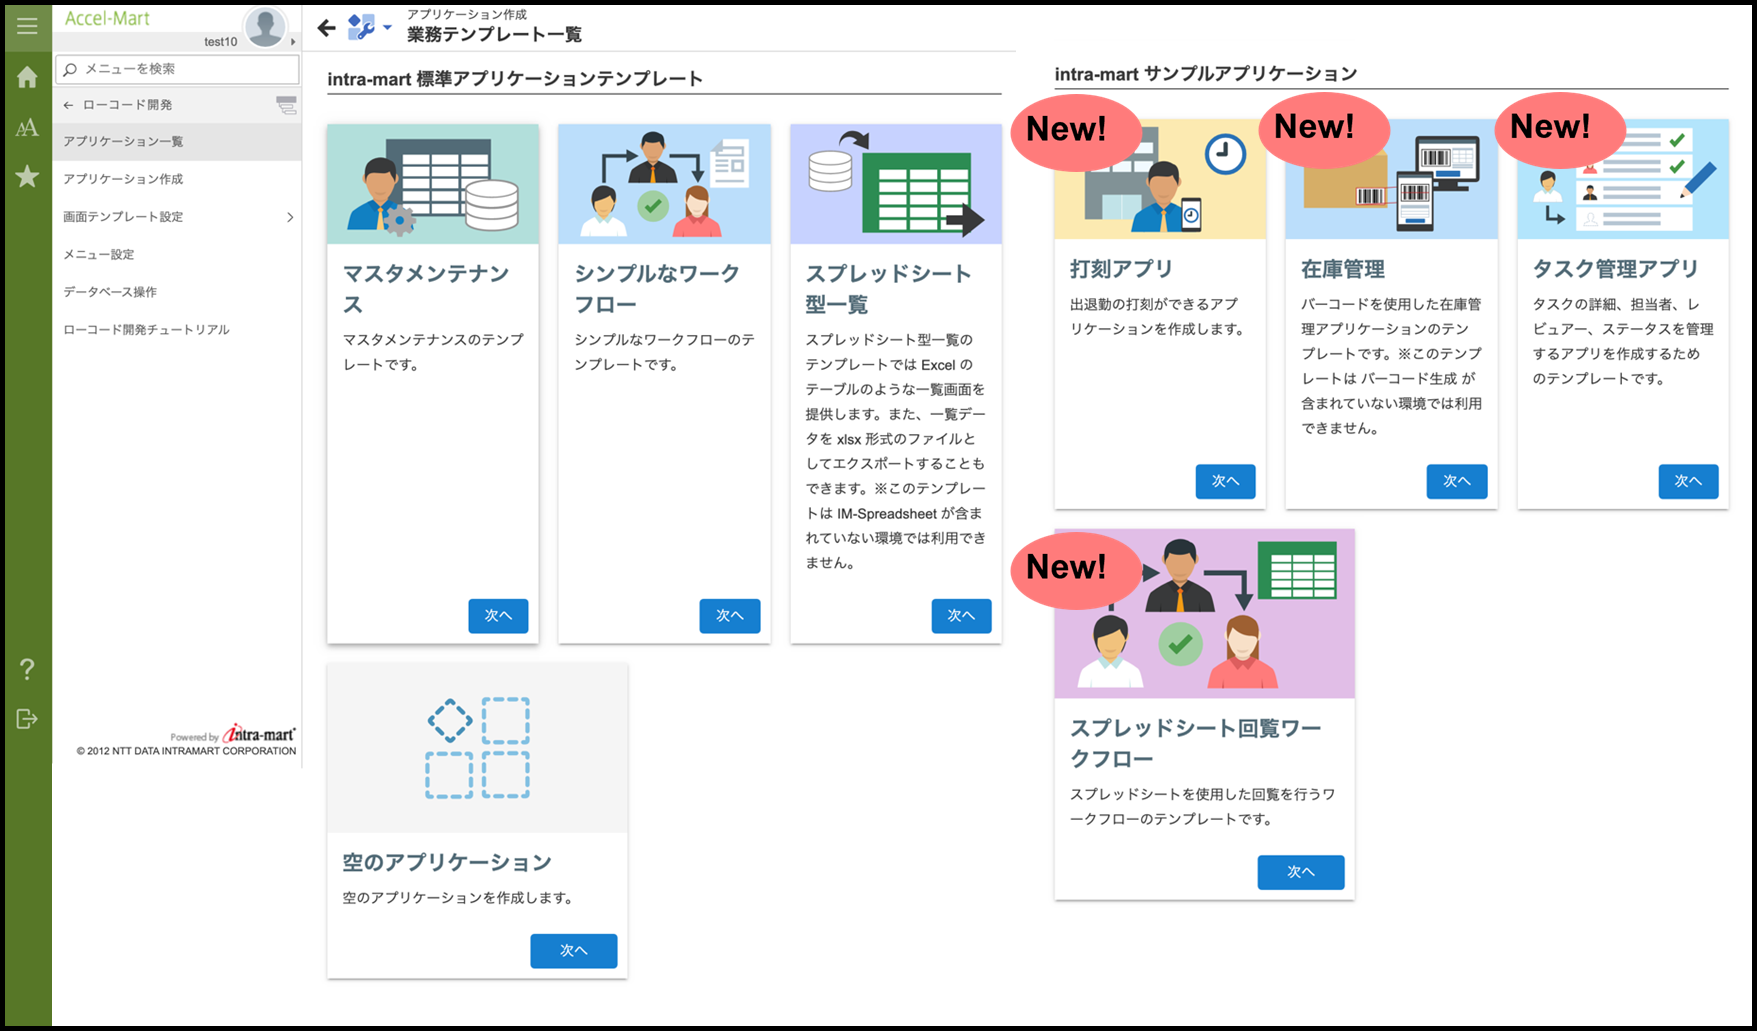Click the user avatar for test10
1757x1031 pixels.
tap(265, 27)
